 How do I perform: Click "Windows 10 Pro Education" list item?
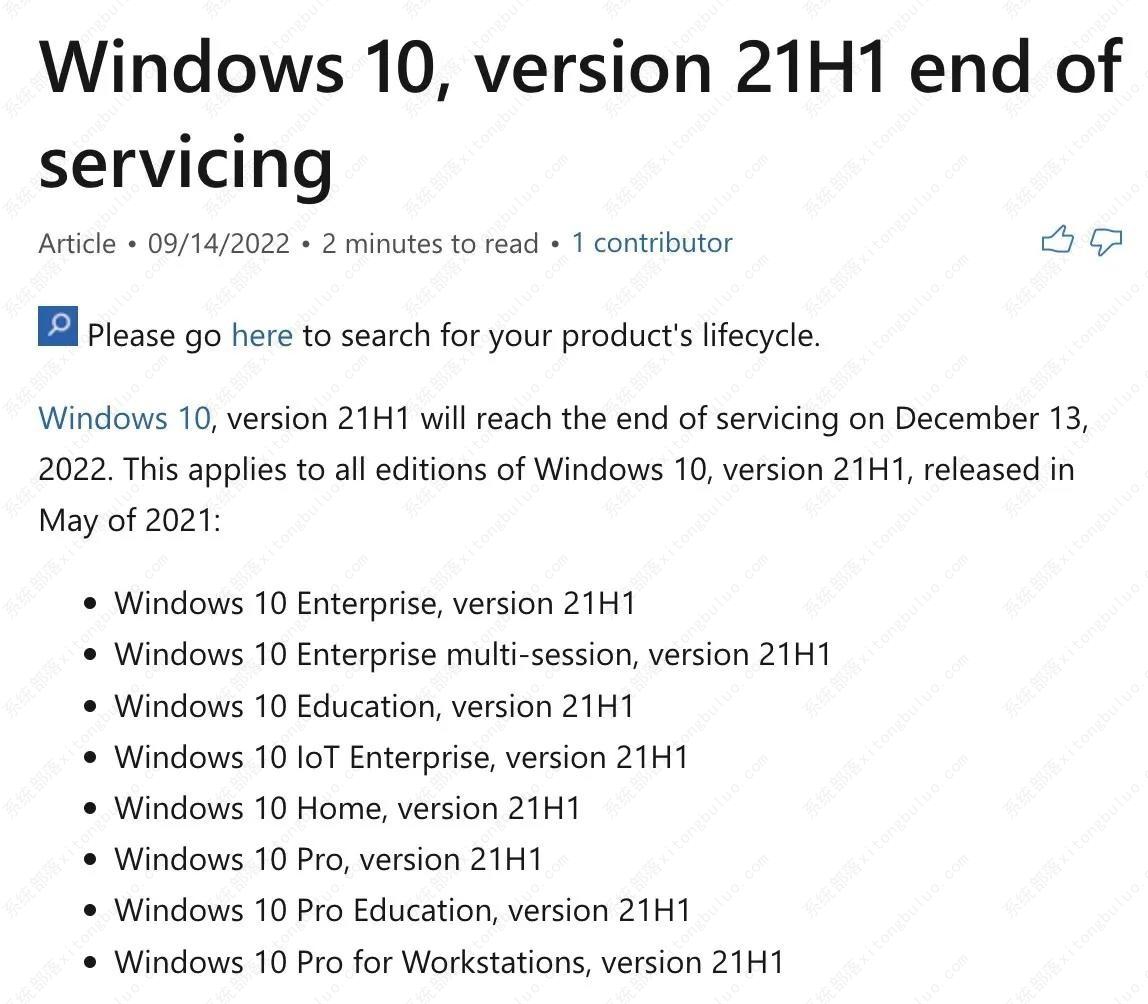(400, 911)
